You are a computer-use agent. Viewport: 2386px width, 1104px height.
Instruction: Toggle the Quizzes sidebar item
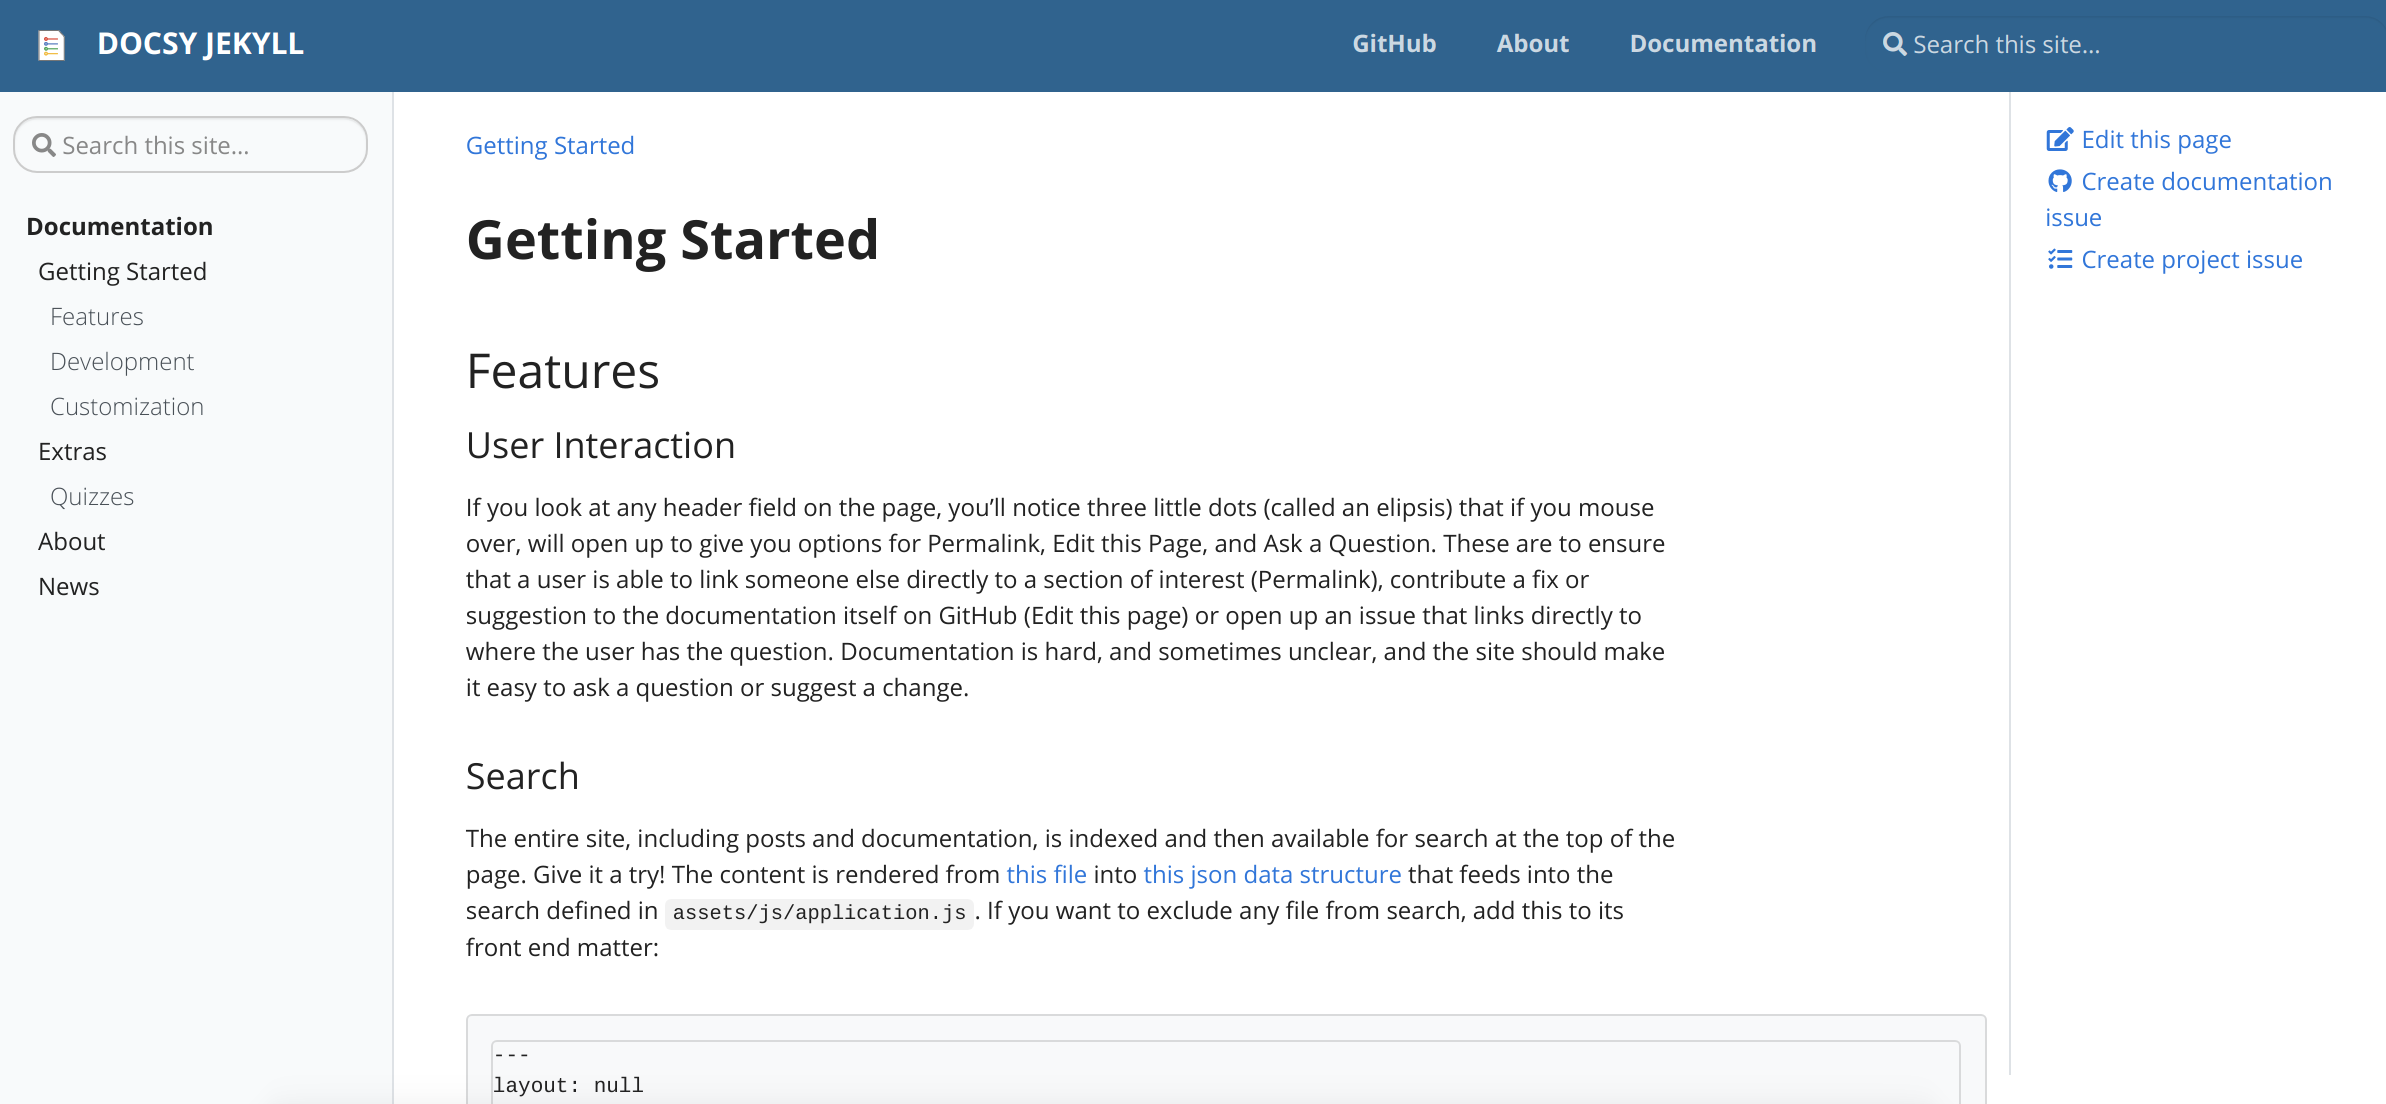pyautogui.click(x=93, y=496)
